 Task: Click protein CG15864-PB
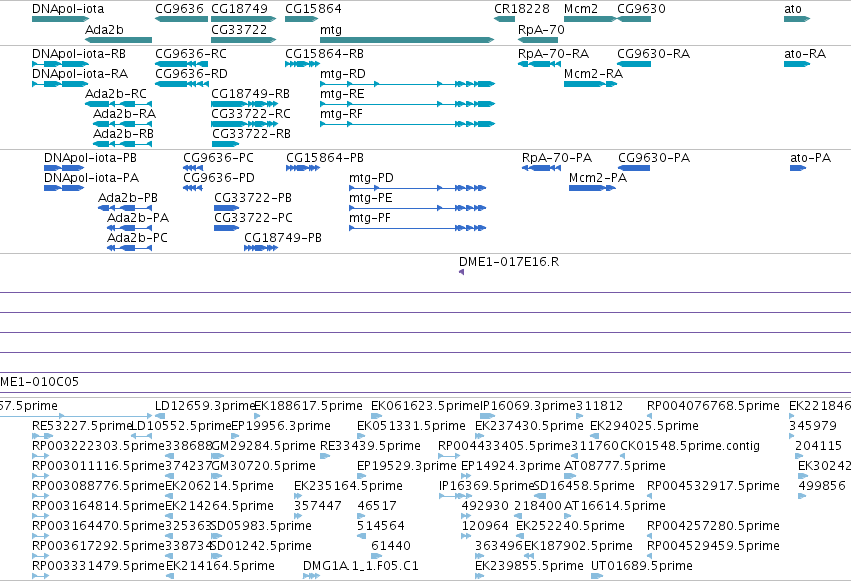[x=303, y=168]
